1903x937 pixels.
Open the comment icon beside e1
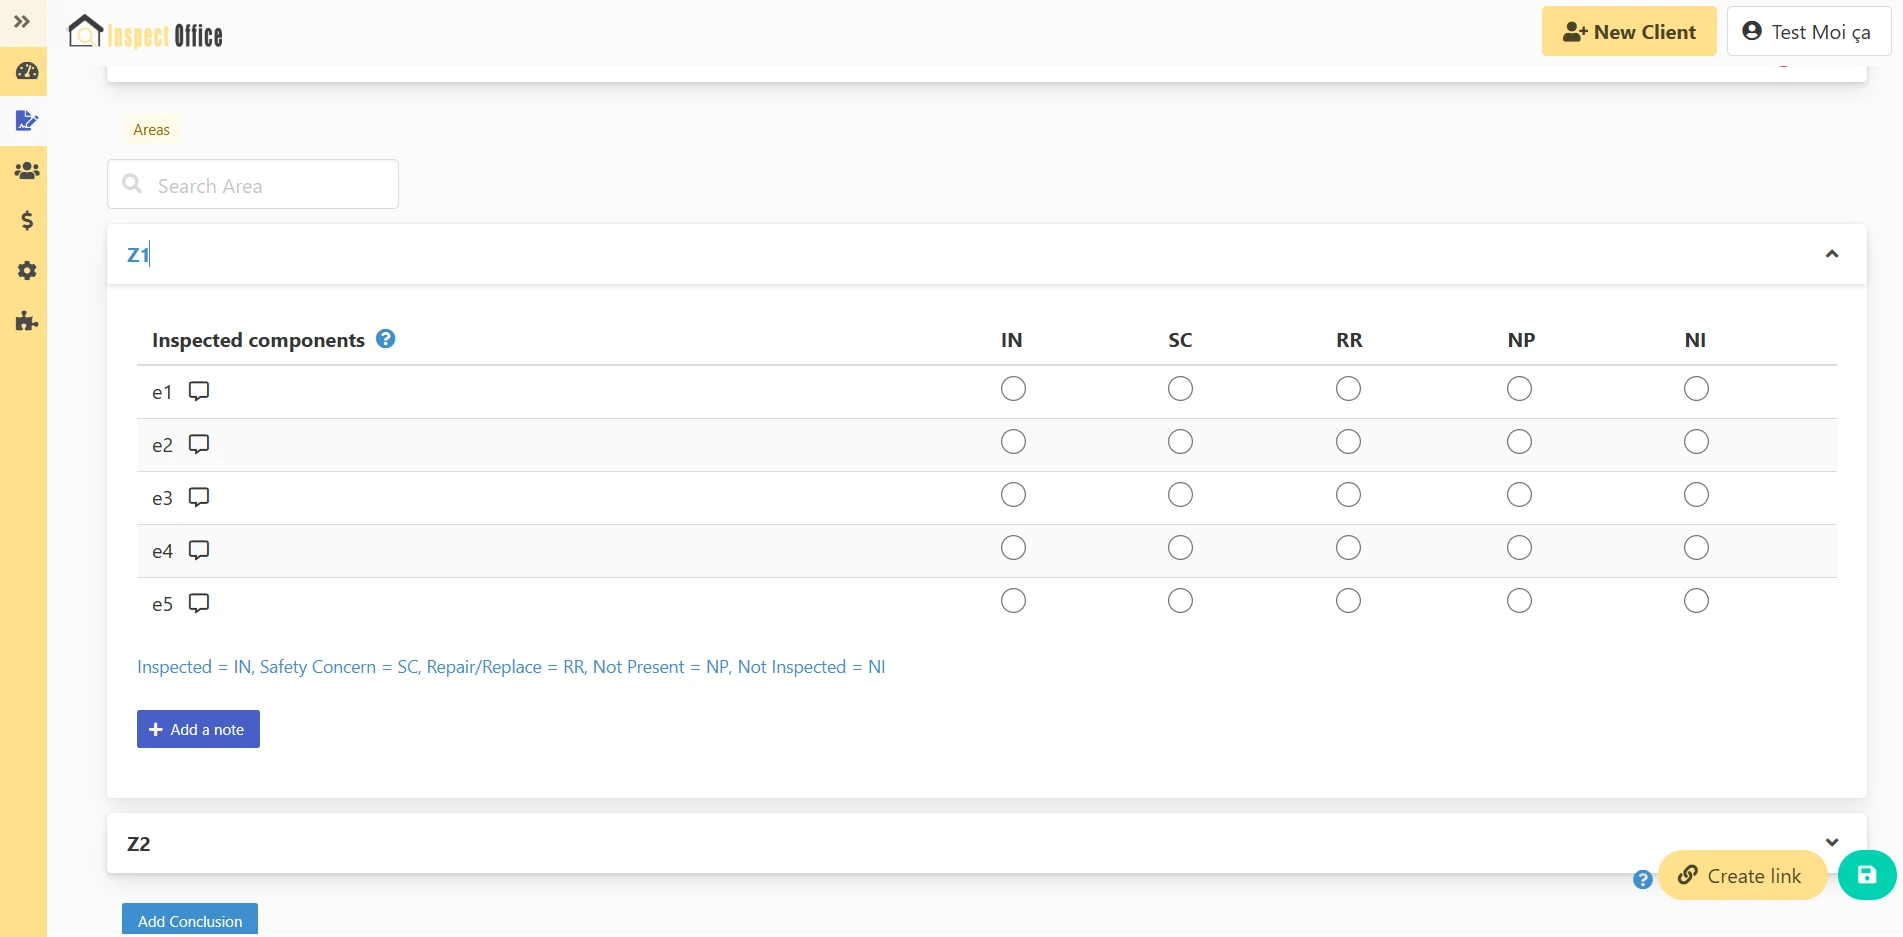pos(199,391)
